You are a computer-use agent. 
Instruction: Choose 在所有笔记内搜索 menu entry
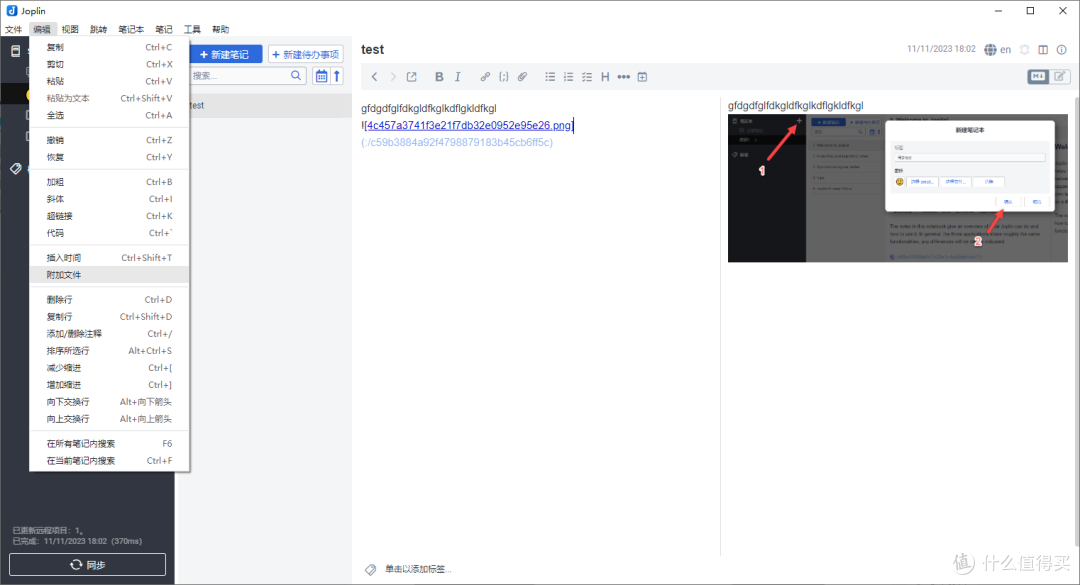[x=109, y=444]
